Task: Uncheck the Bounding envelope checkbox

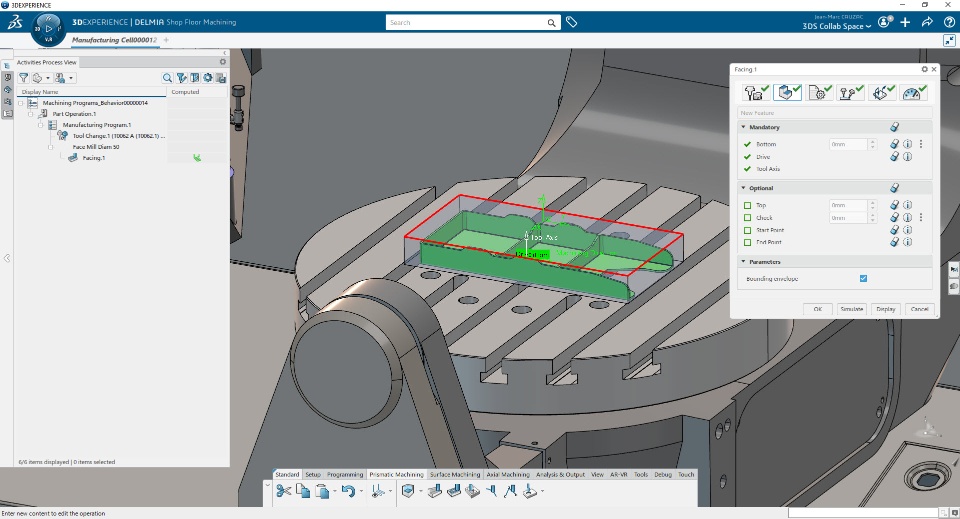Action: (863, 278)
